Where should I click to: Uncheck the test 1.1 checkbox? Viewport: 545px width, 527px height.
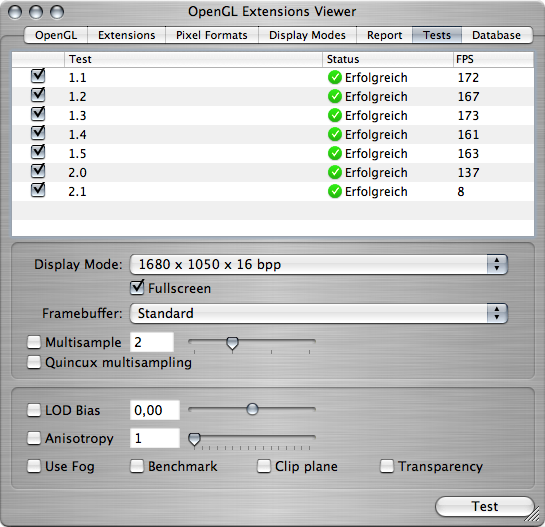38,75
